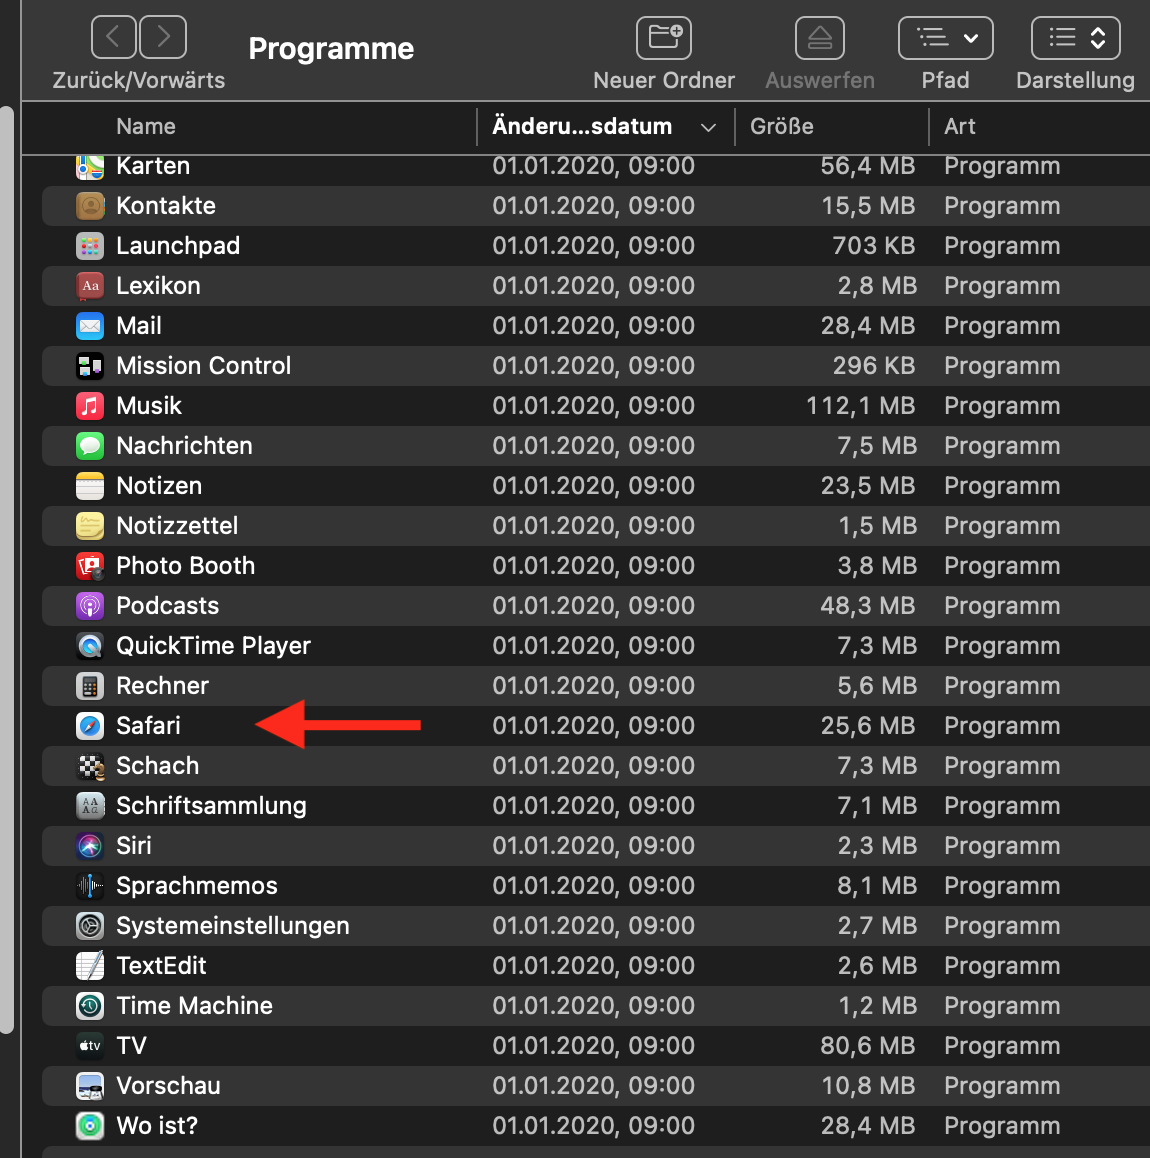Click the Systemeinstellungen file name
The image size is (1150, 1158).
click(x=233, y=926)
